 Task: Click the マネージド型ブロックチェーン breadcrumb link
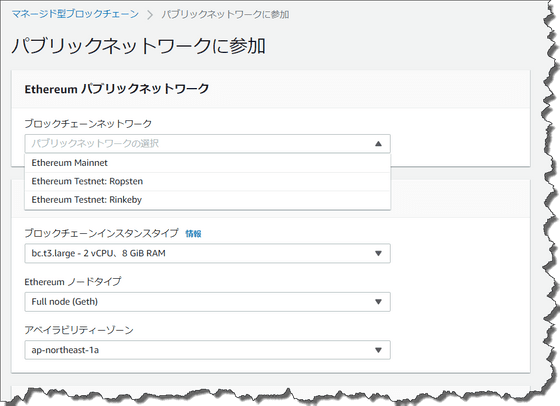coord(75,14)
